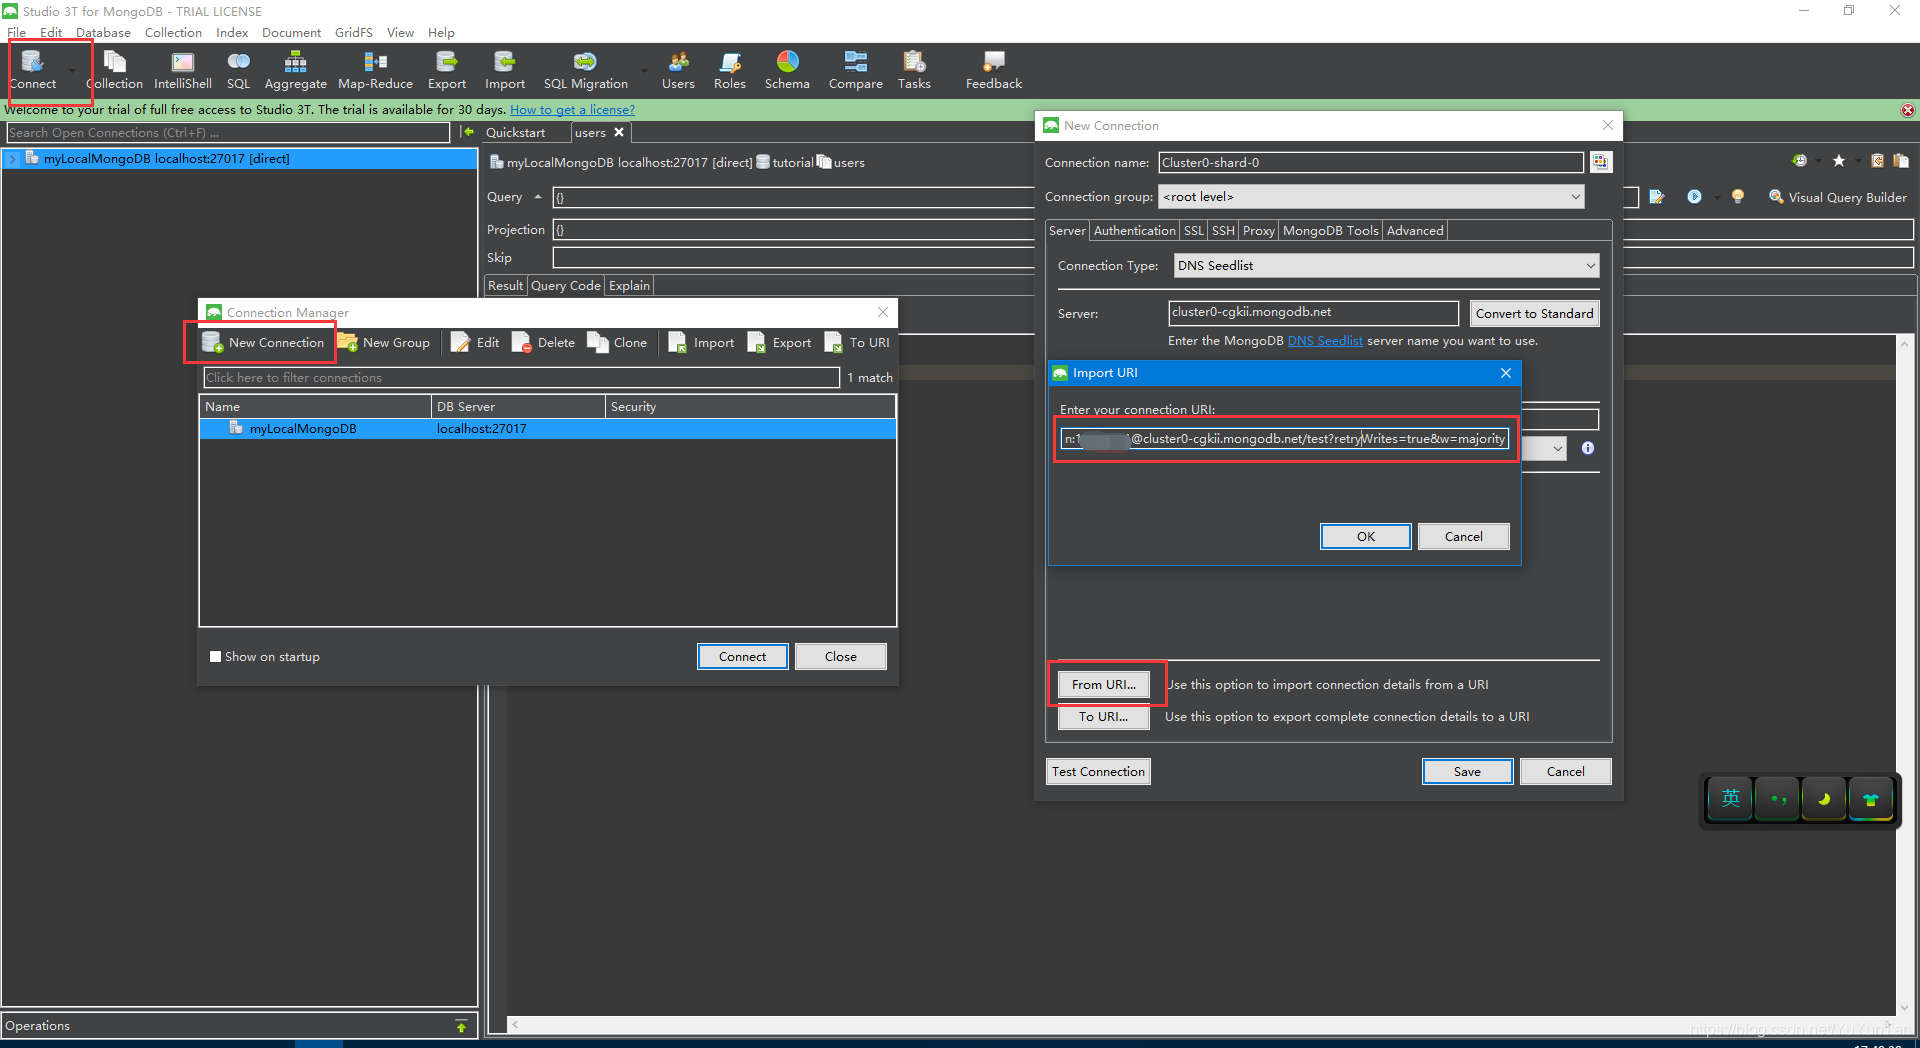Switch to the Authentication tab

(x=1134, y=230)
